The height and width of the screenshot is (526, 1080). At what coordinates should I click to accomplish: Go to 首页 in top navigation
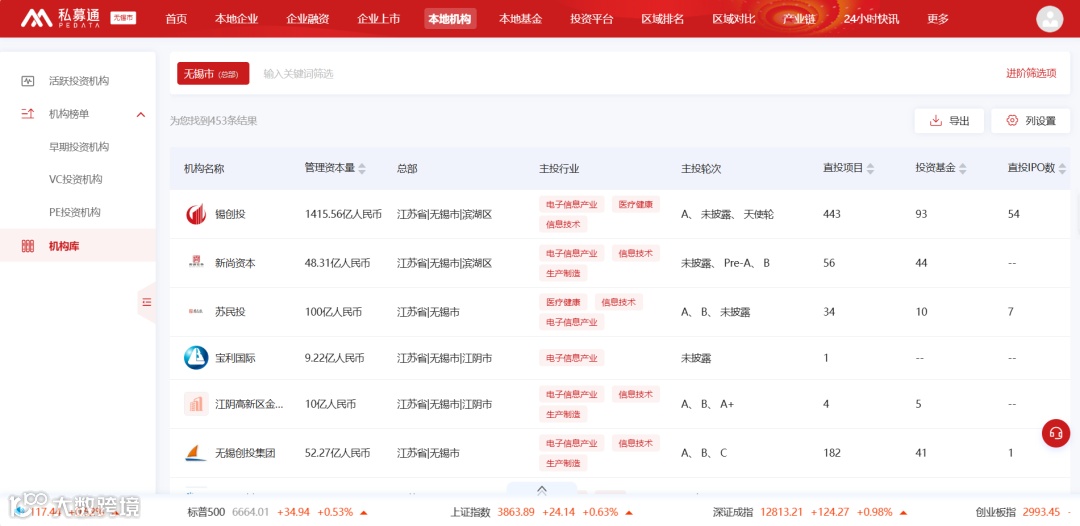(x=176, y=19)
